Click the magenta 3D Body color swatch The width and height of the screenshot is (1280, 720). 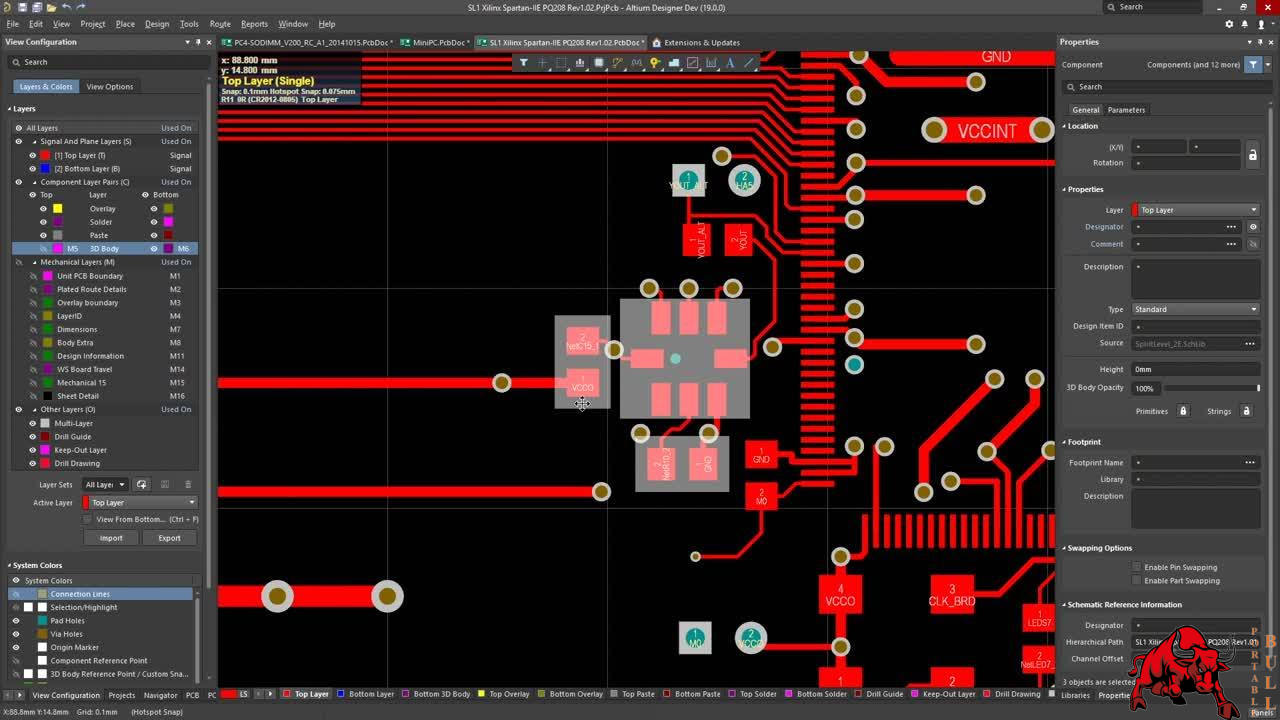tap(57, 248)
